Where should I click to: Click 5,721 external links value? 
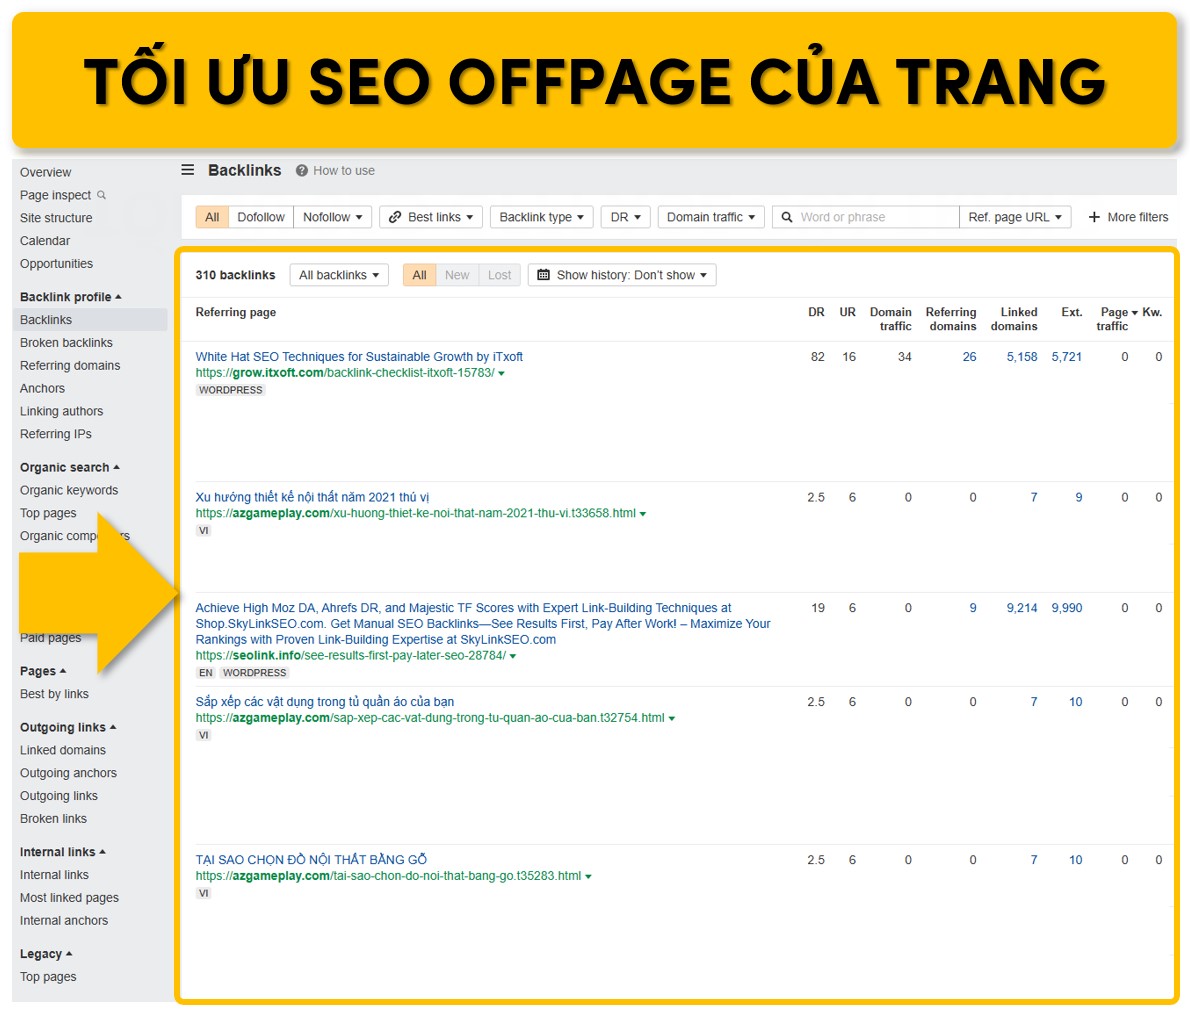coord(1066,357)
